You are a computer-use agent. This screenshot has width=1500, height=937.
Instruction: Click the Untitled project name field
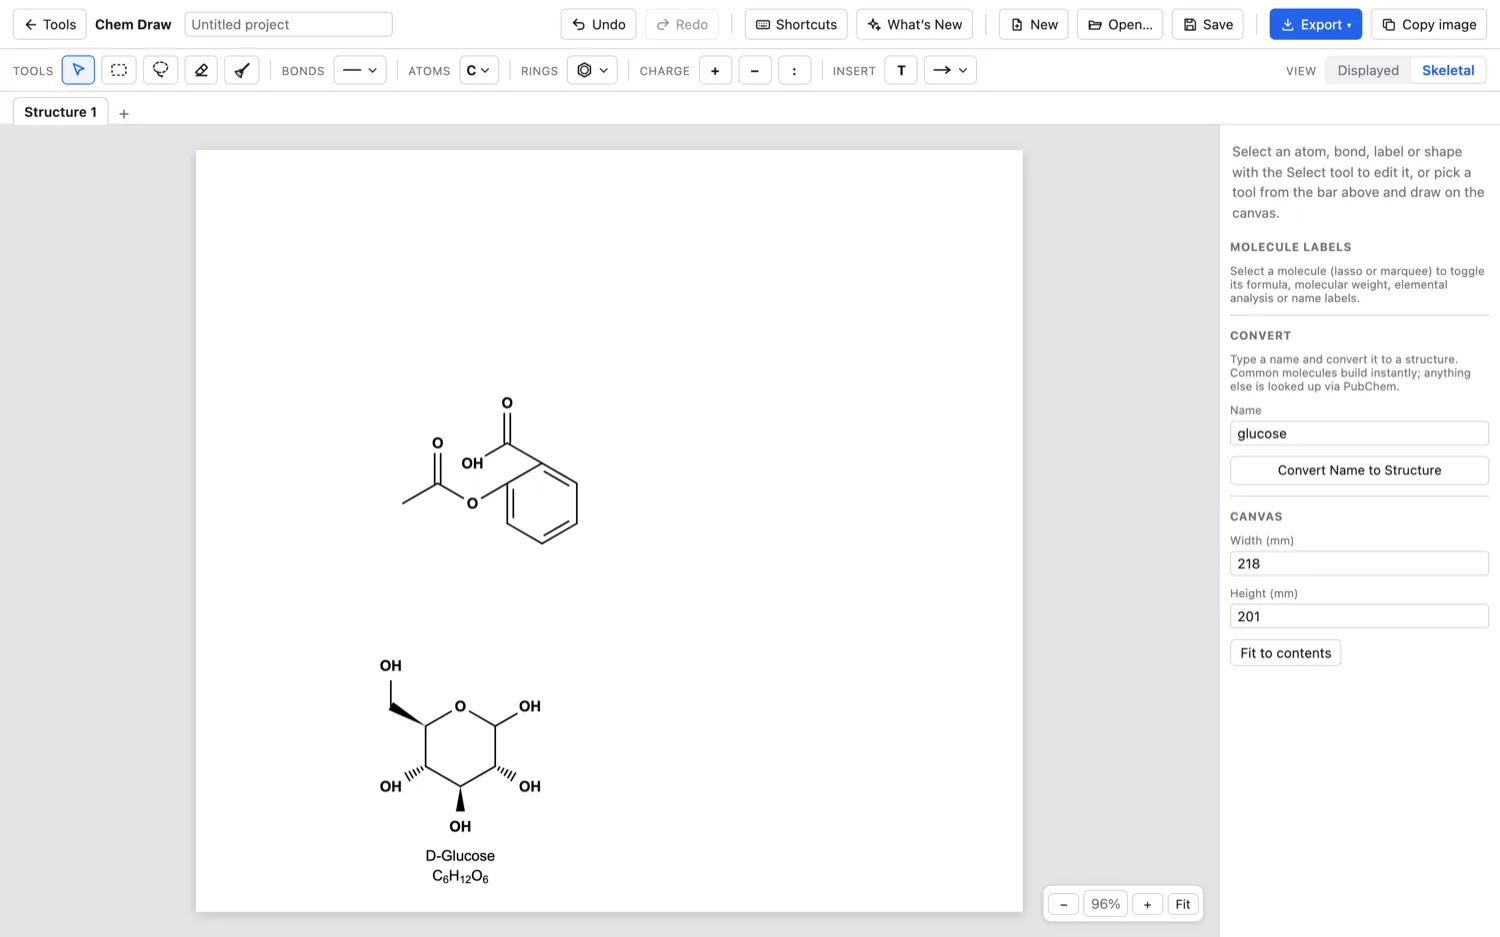[289, 24]
